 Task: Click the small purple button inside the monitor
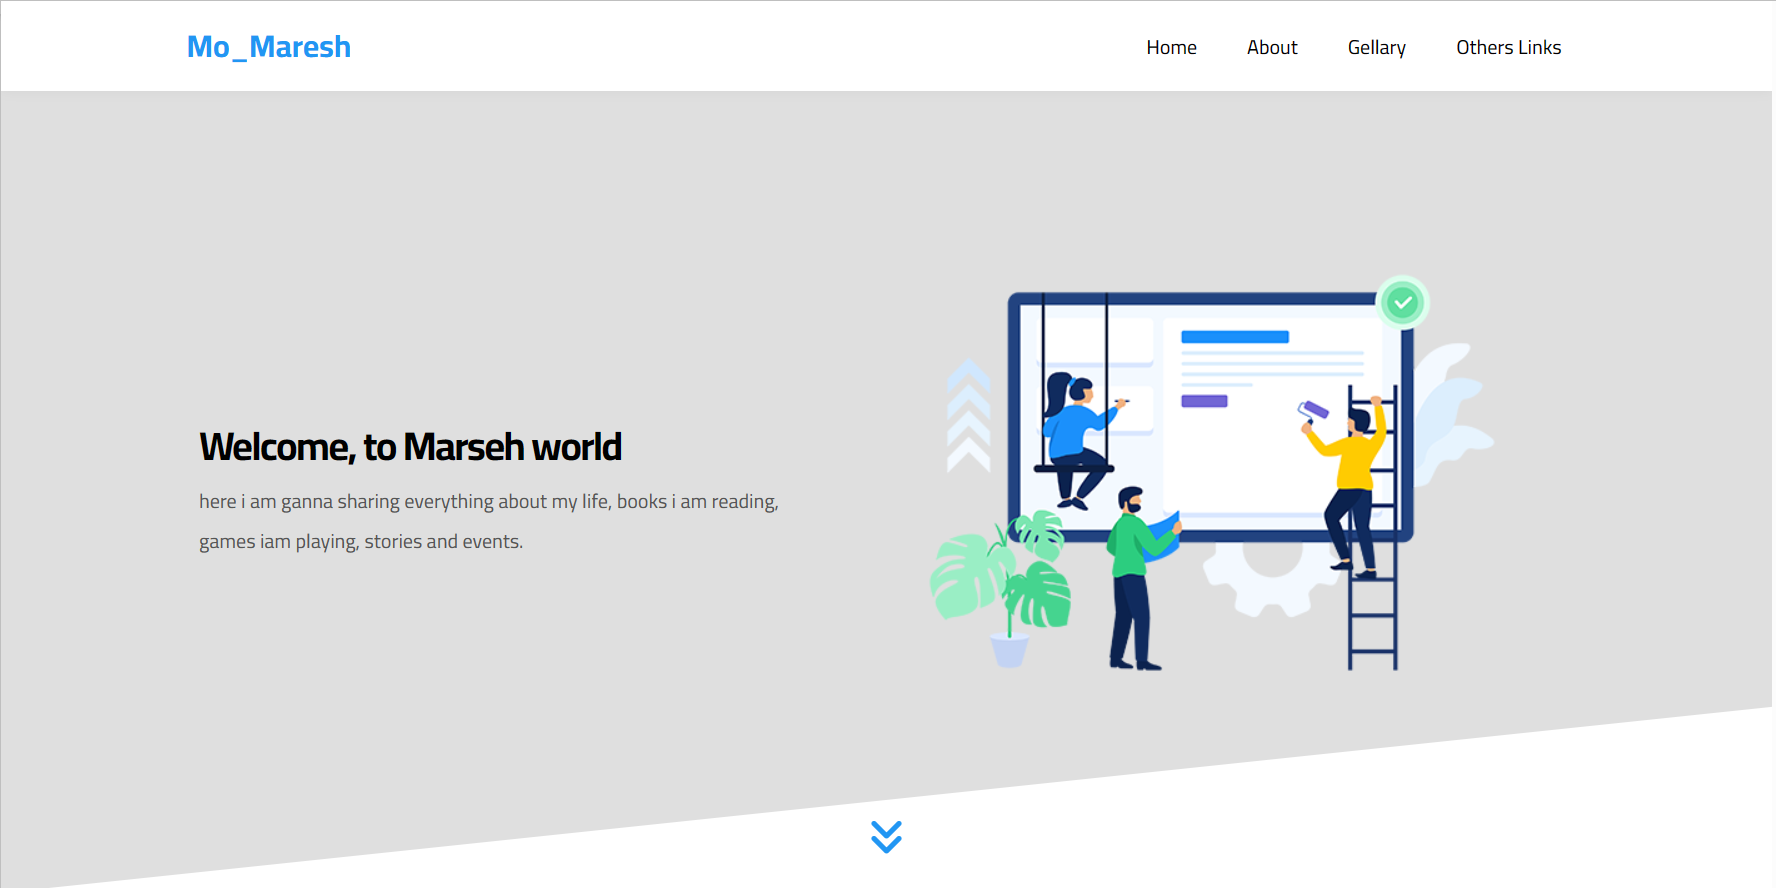click(x=1204, y=401)
